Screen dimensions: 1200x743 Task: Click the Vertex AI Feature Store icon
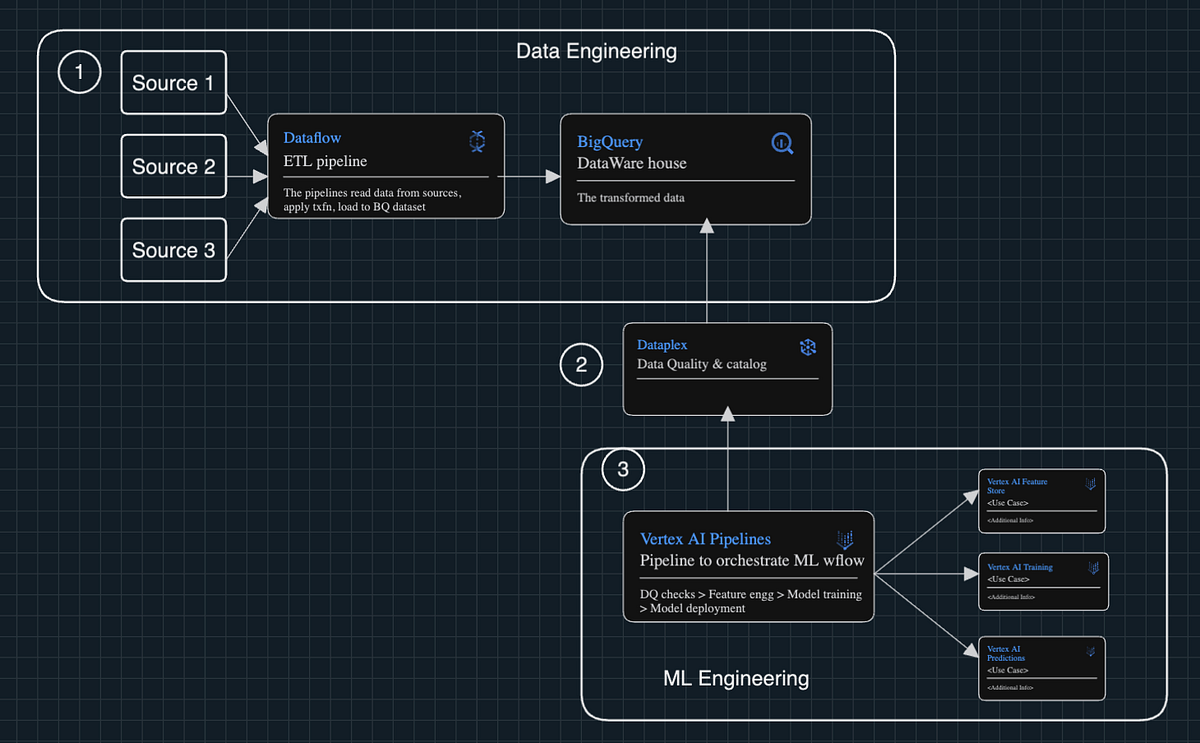tap(1090, 483)
